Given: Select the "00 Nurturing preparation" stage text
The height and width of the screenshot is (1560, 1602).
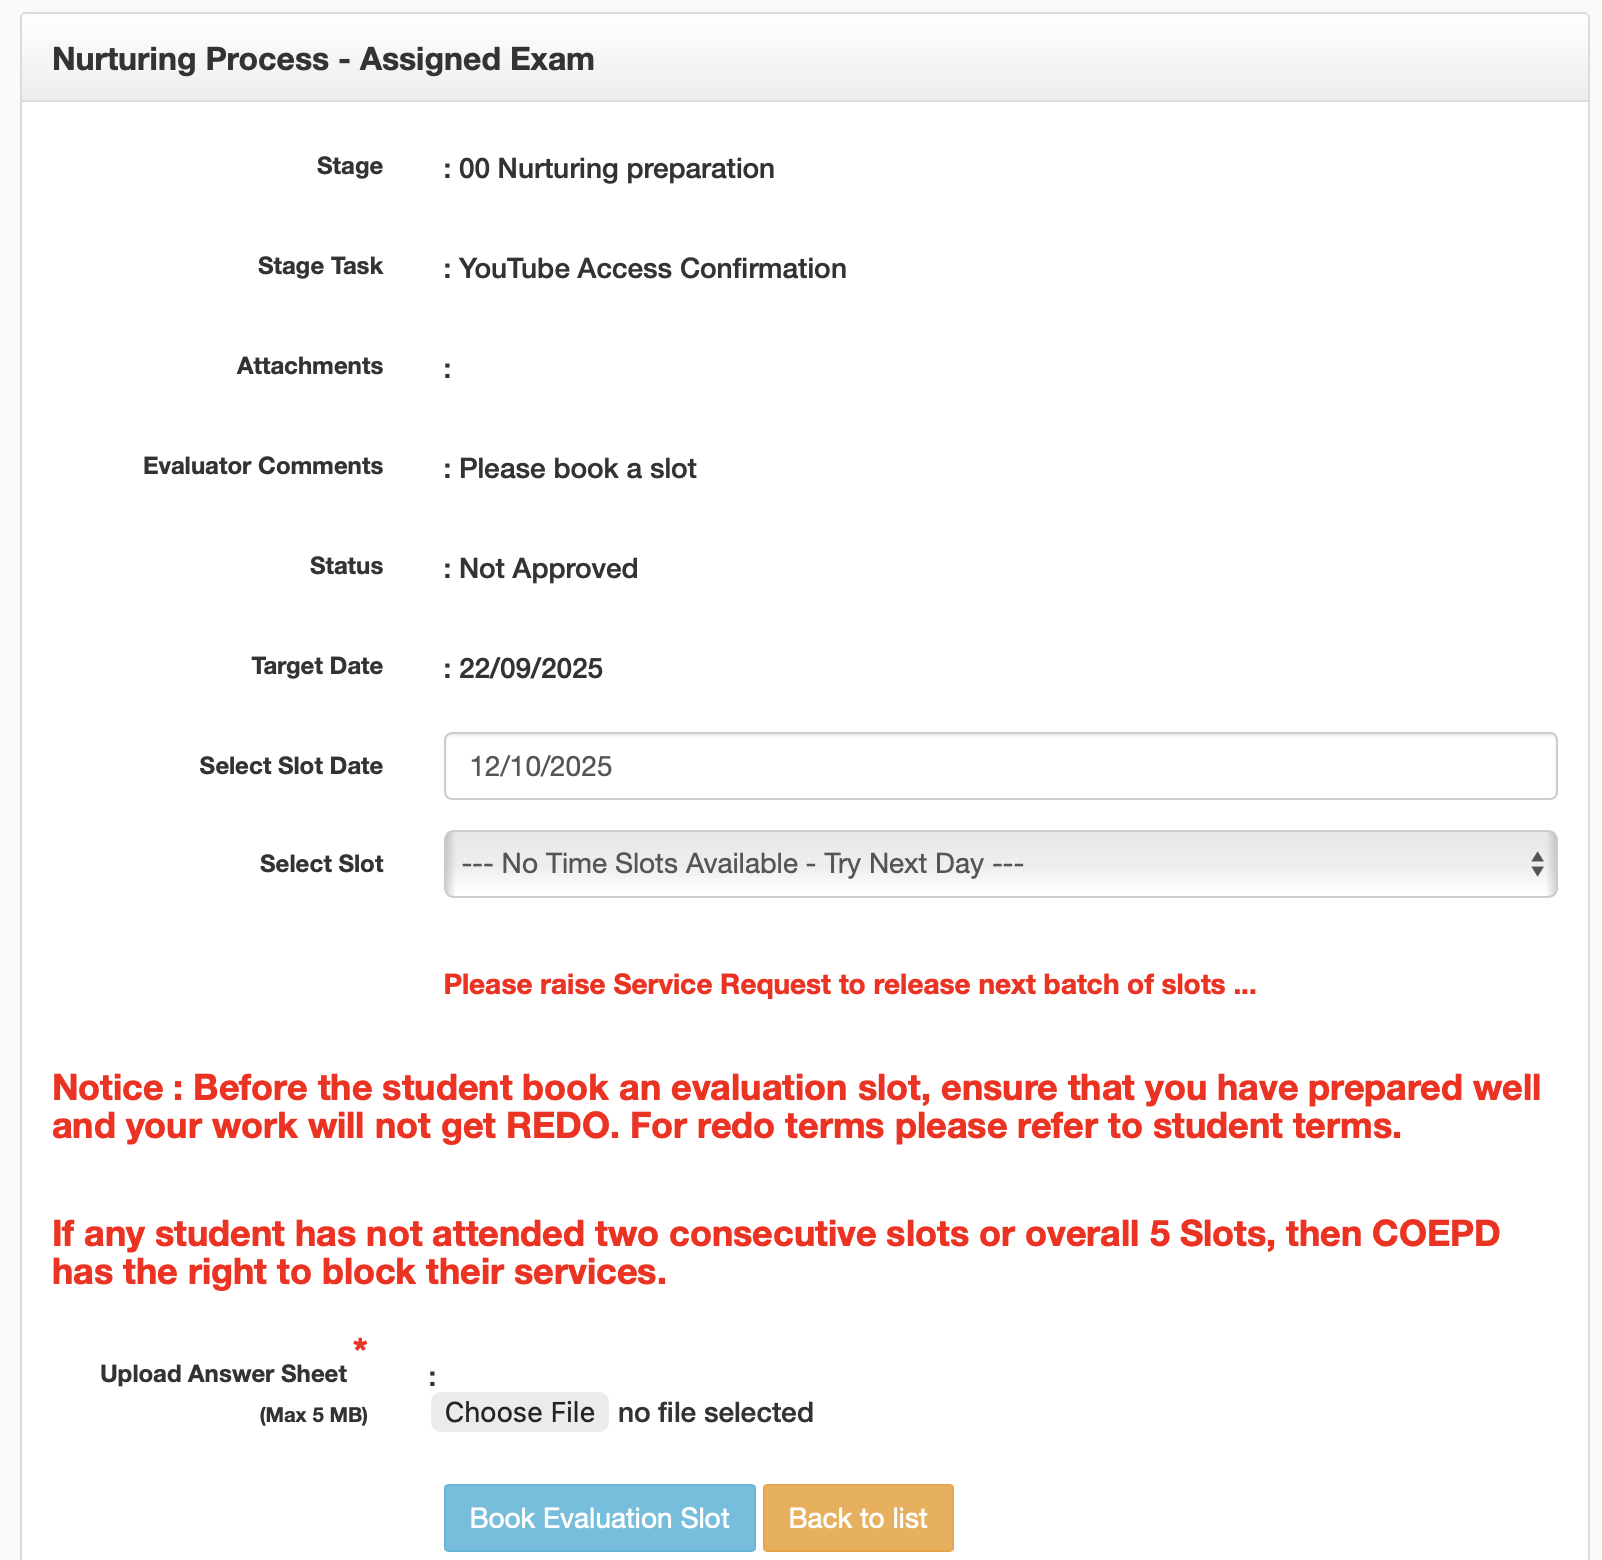Looking at the screenshot, I should 616,169.
